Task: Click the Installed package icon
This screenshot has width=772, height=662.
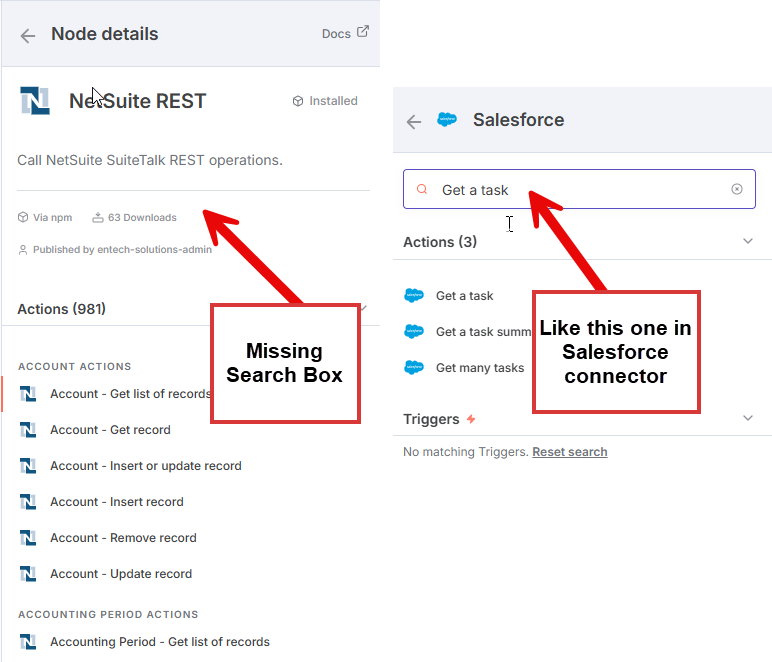Action: click(298, 101)
